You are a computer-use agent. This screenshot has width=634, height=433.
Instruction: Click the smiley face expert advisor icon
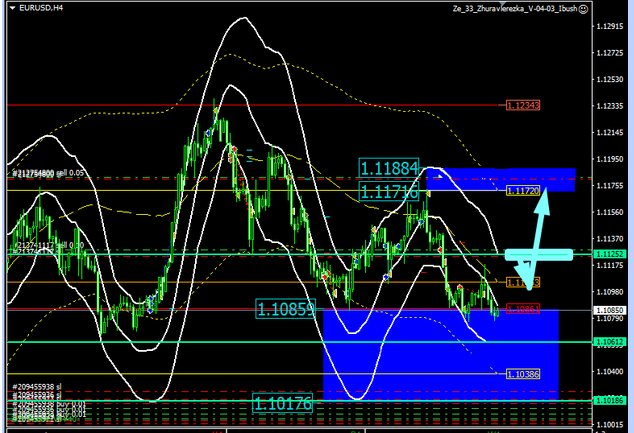point(581,9)
